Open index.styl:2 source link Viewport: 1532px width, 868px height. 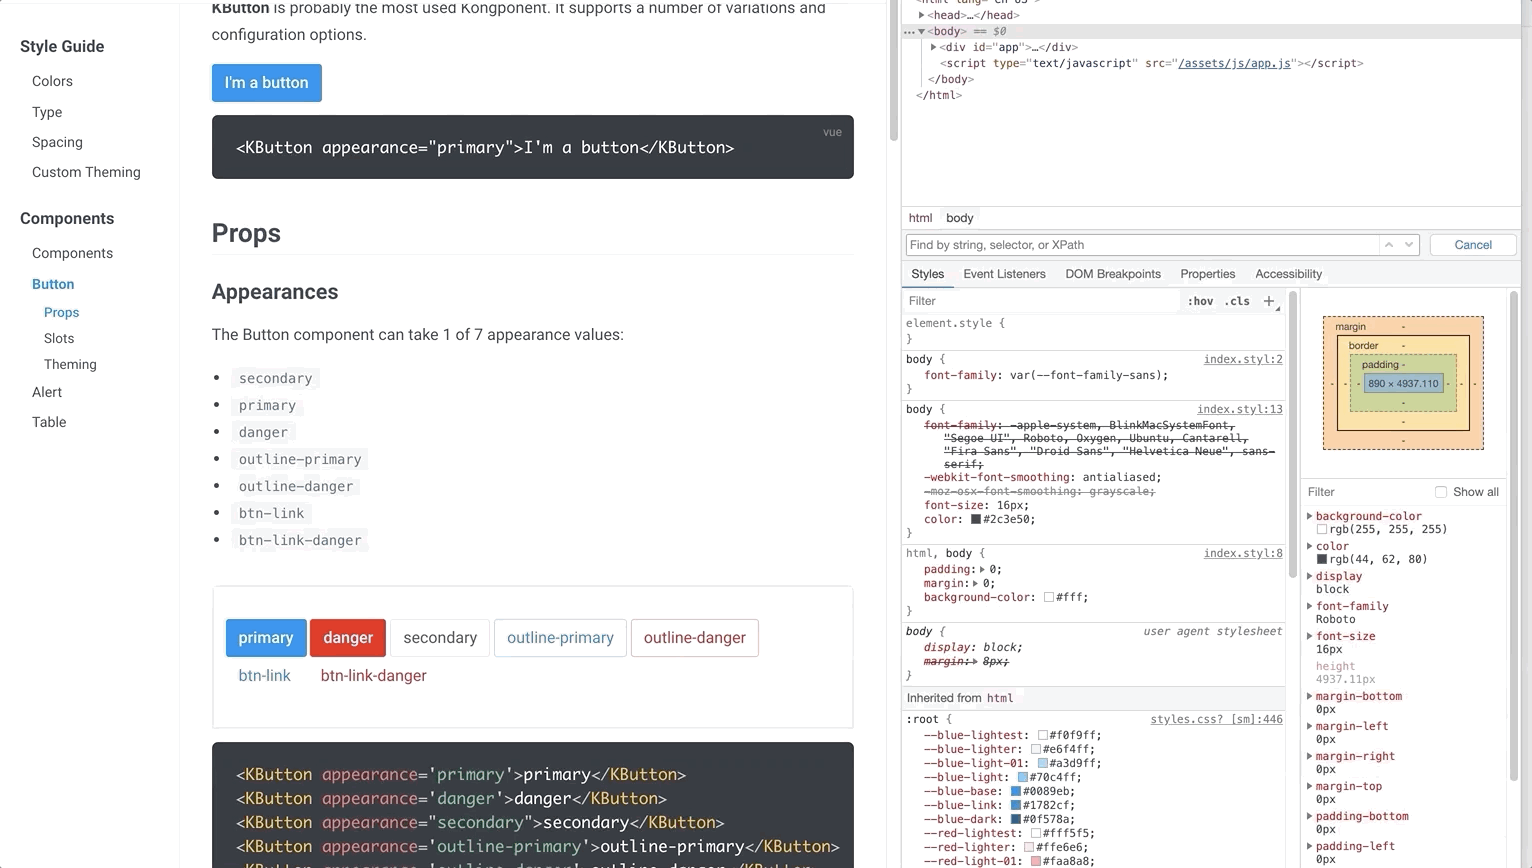tap(1243, 359)
